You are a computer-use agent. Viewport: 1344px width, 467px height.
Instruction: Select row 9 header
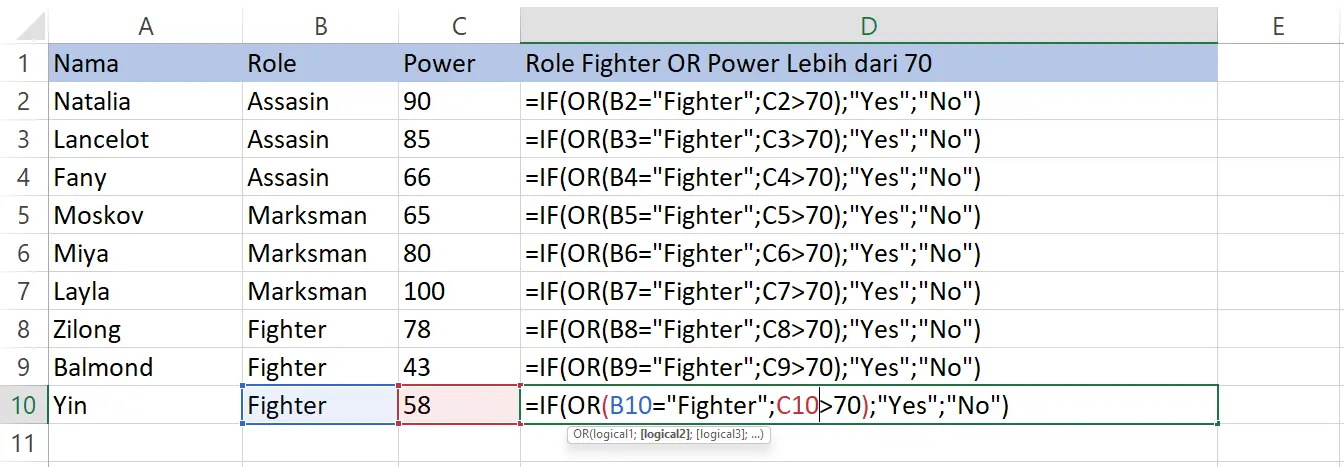[24, 367]
